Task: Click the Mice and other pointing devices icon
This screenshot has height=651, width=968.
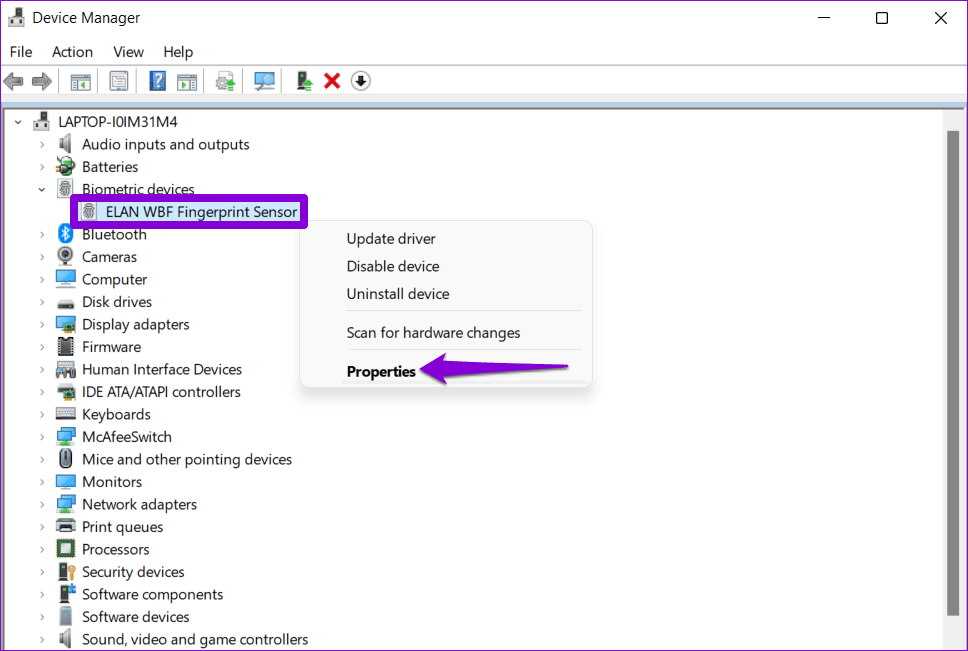Action: [x=65, y=458]
